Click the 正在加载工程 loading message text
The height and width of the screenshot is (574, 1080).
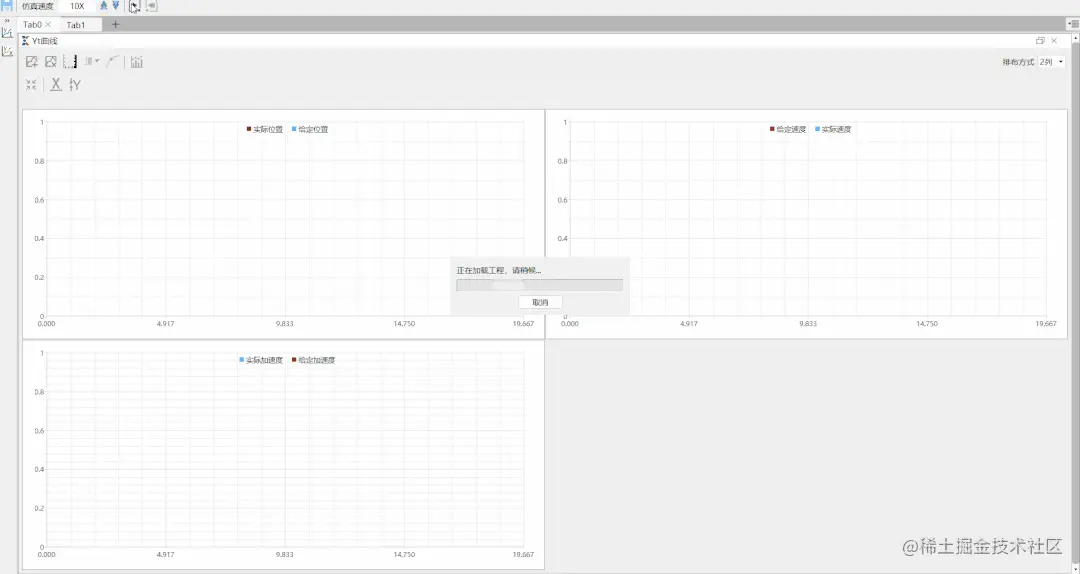[499, 271]
